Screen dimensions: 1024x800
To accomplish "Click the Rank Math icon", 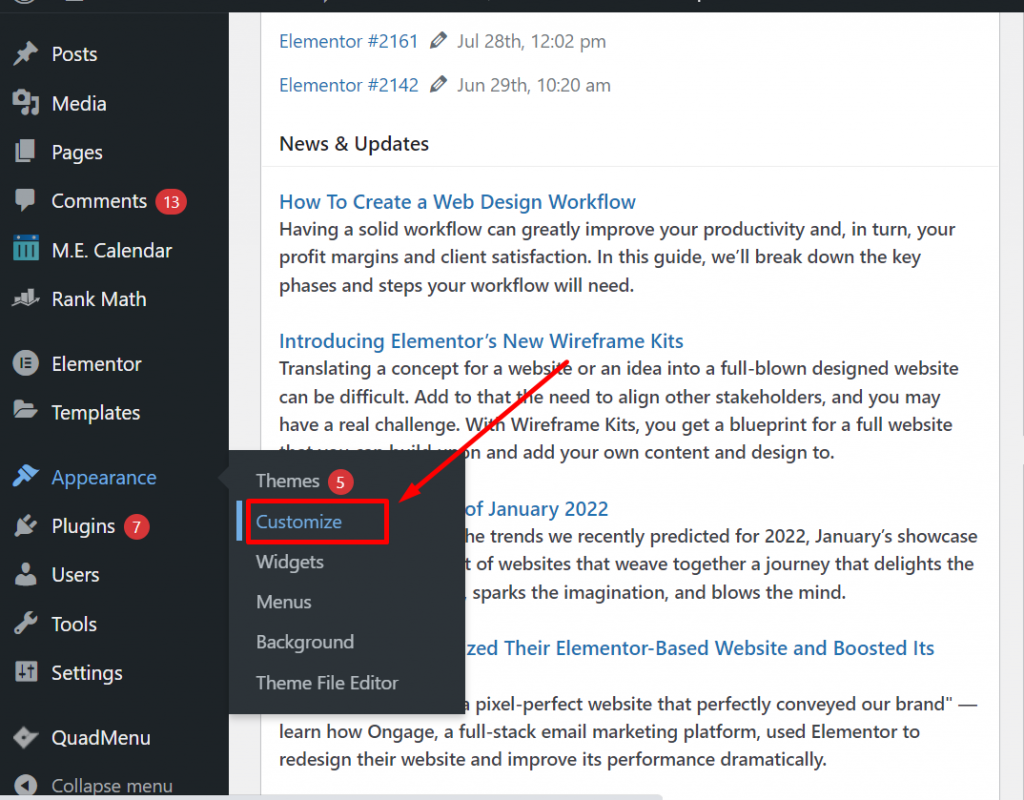I will [25, 299].
